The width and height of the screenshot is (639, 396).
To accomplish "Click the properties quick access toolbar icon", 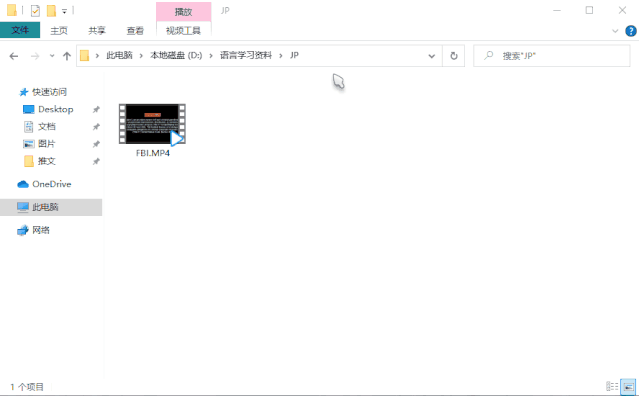I will pyautogui.click(x=35, y=11).
